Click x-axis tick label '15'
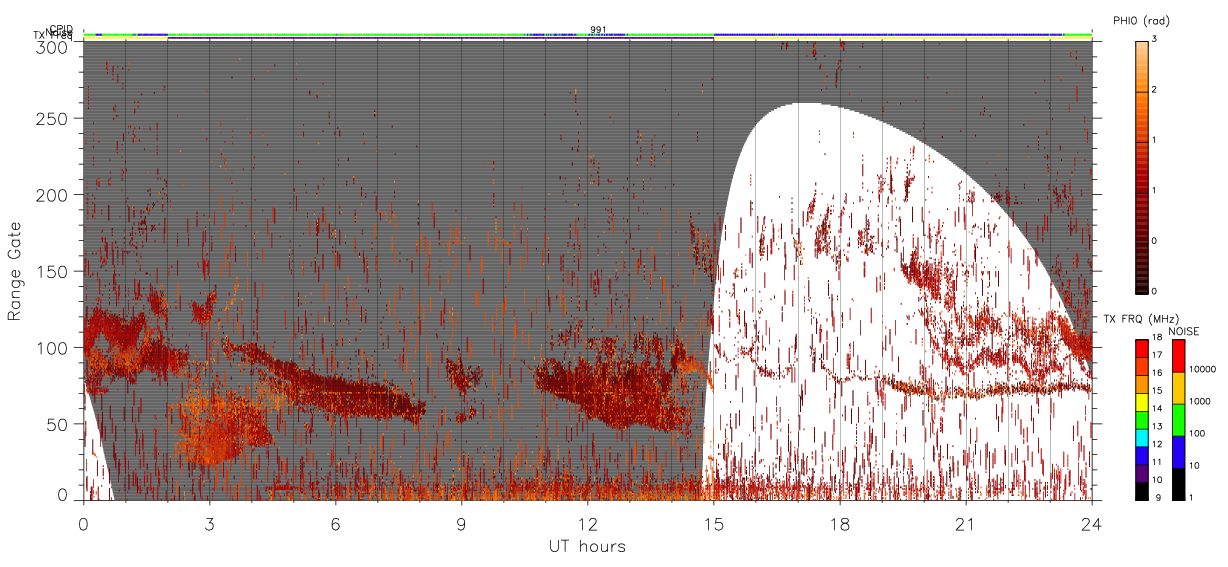The width and height of the screenshot is (1228, 567). [713, 524]
